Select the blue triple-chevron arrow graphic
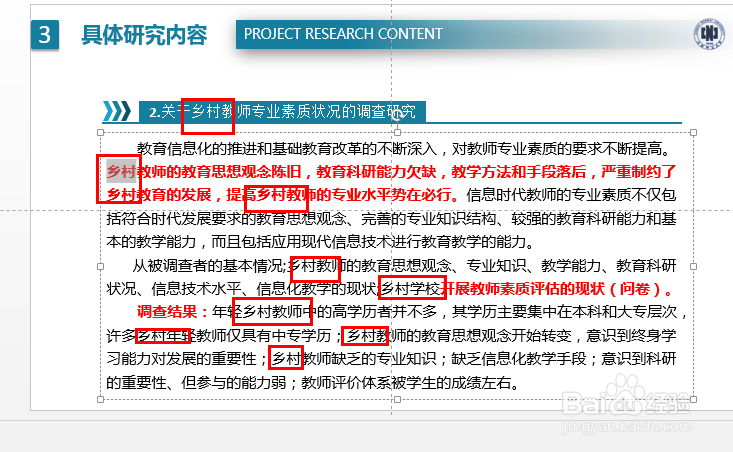Image resolution: width=733 pixels, height=452 pixels. click(116, 111)
